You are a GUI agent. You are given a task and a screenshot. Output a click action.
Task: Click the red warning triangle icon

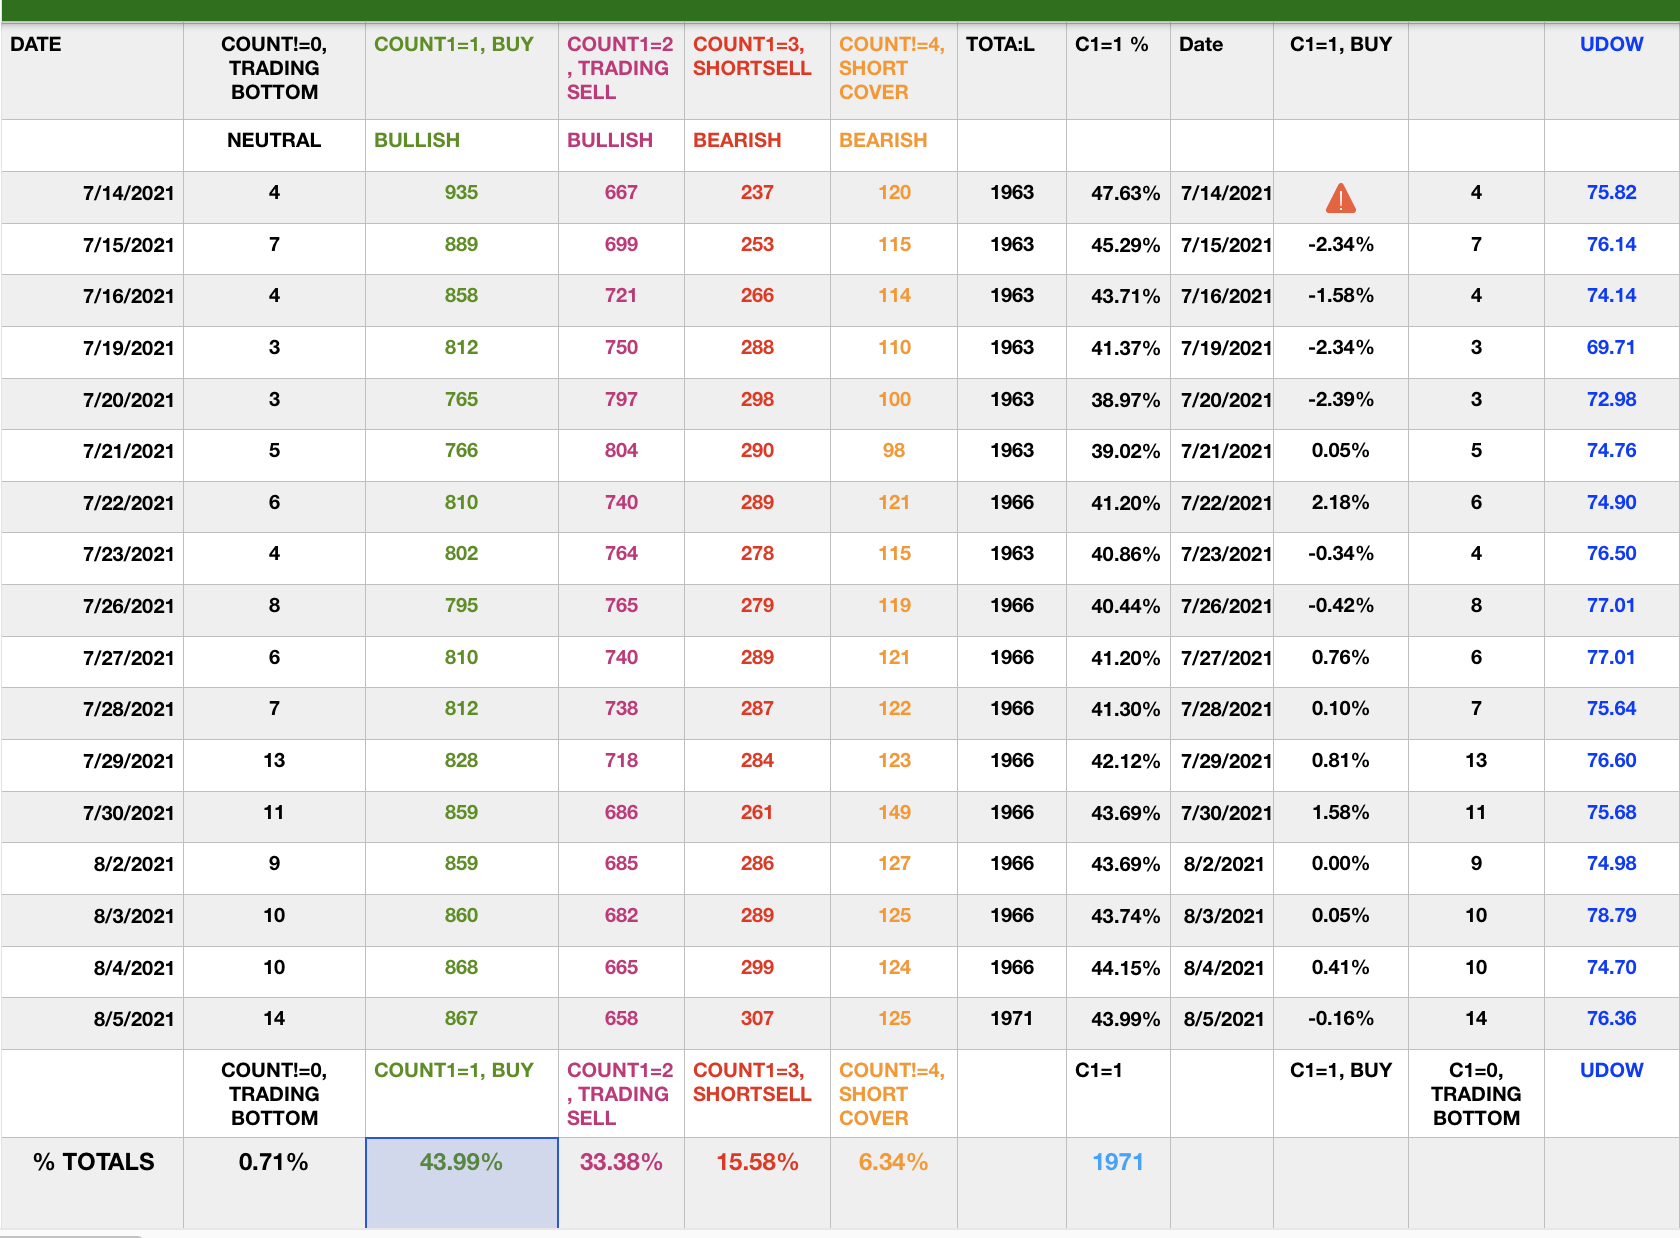tap(1340, 199)
